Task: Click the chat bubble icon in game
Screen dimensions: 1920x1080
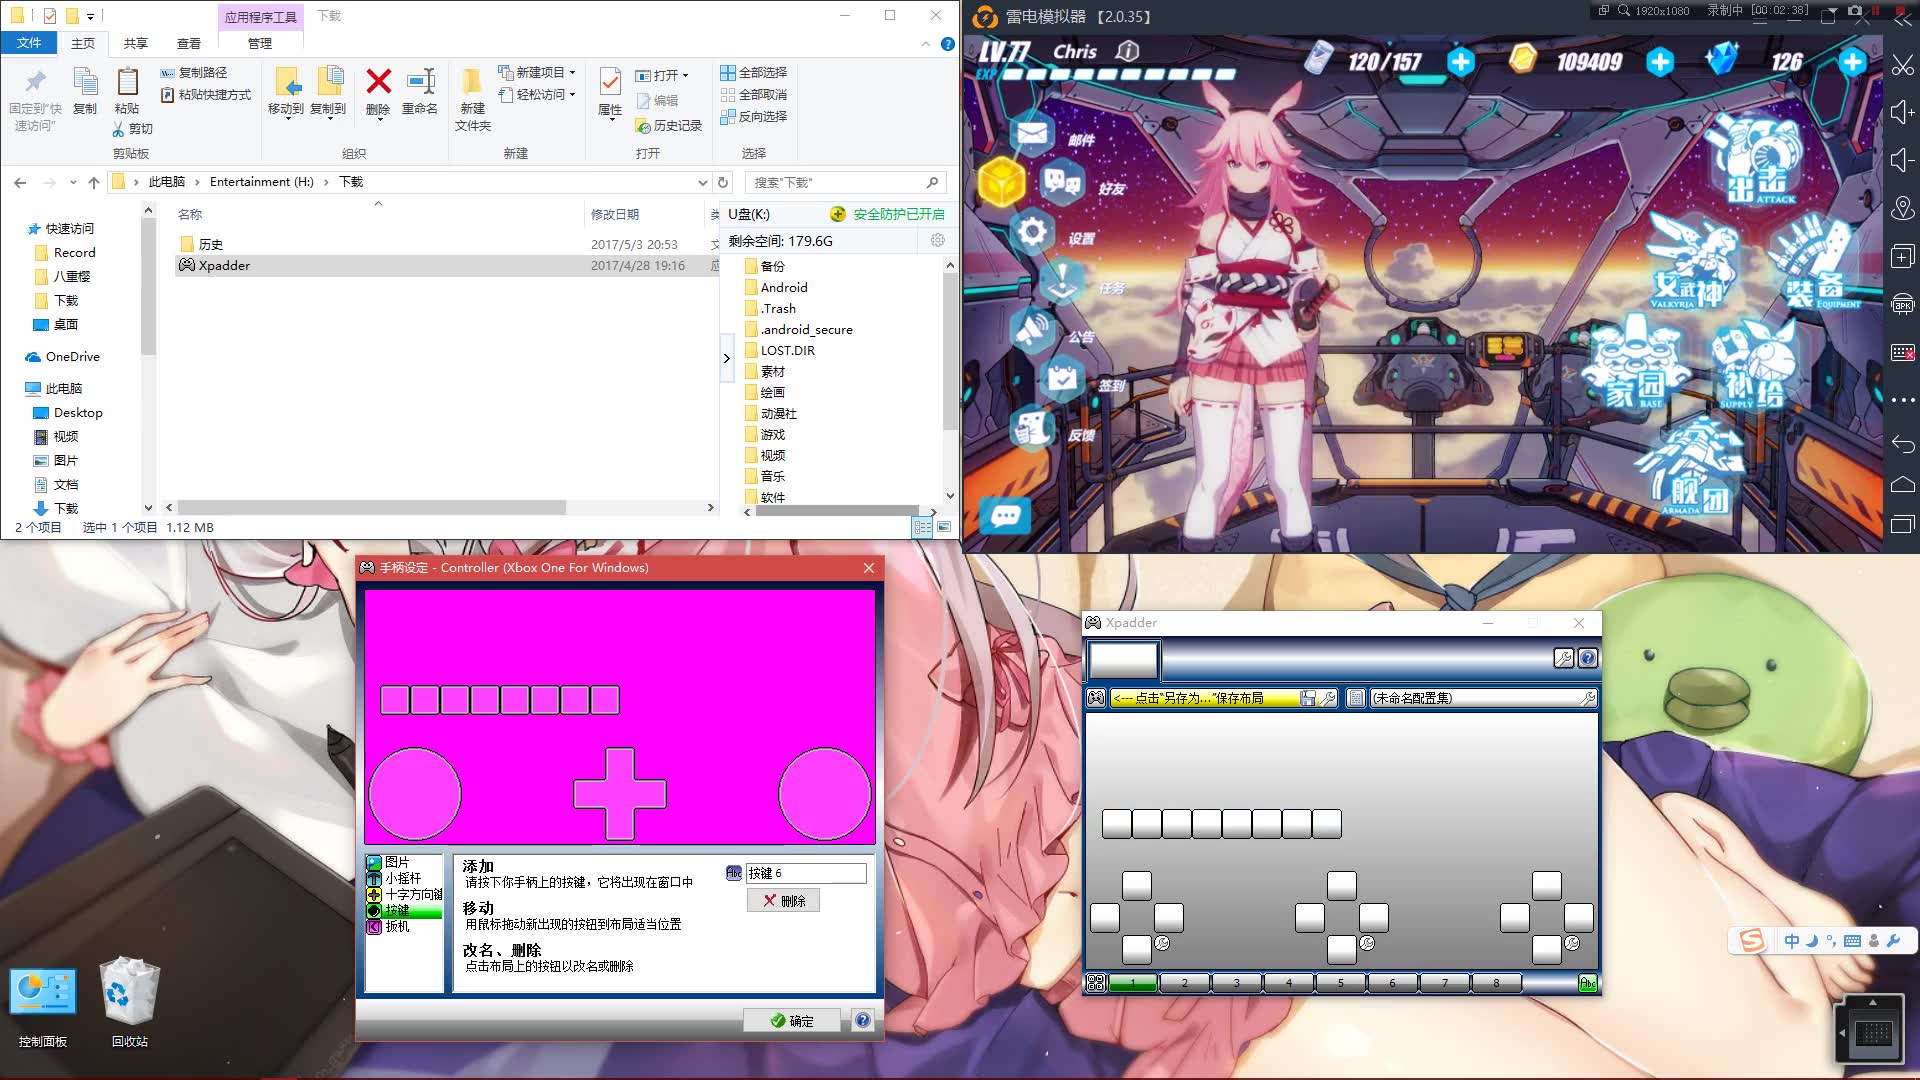Action: [1005, 516]
